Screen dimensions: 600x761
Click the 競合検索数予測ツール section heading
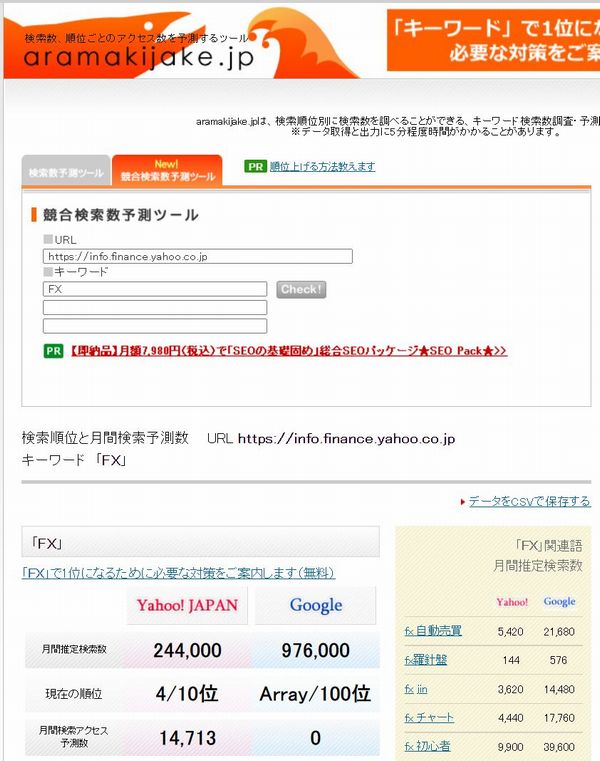point(120,215)
